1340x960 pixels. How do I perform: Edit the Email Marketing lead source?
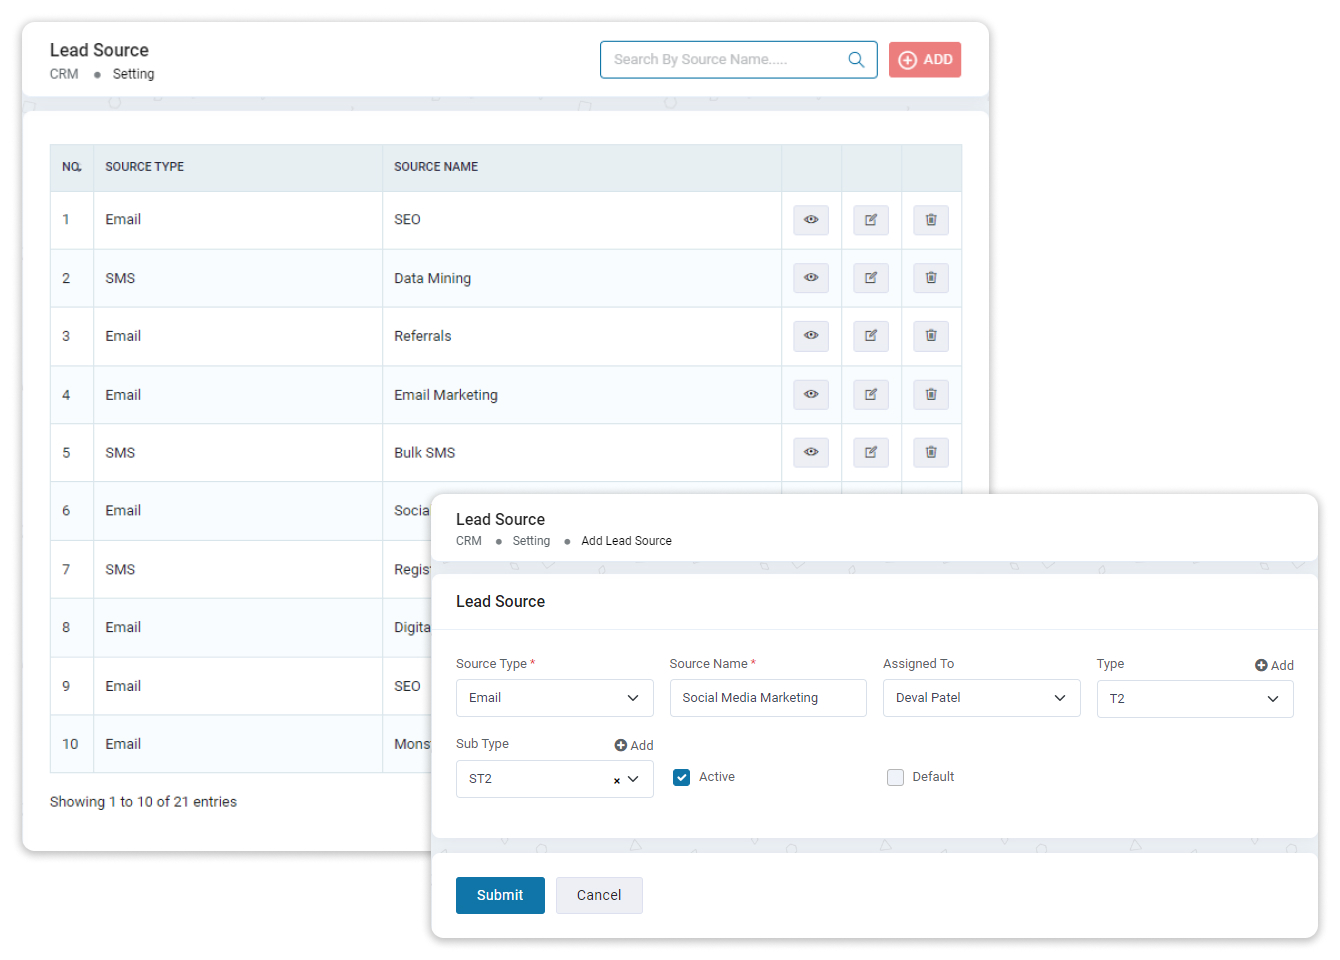871,395
